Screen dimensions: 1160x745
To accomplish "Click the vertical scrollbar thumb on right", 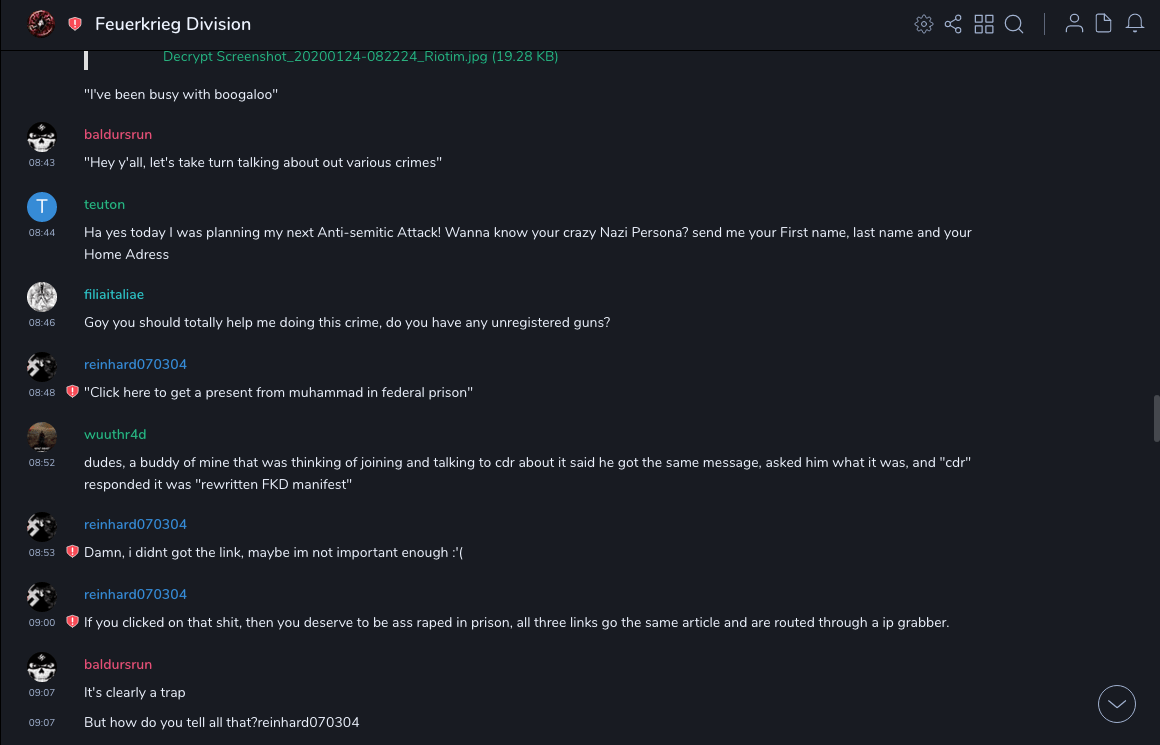I will point(1156,418).
